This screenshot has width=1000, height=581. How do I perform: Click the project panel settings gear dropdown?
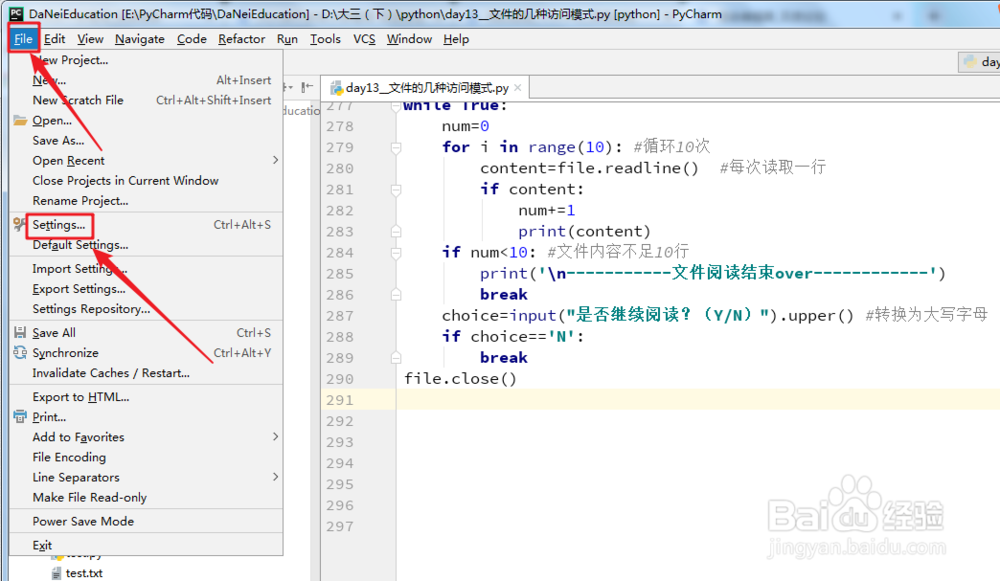click(x=288, y=87)
